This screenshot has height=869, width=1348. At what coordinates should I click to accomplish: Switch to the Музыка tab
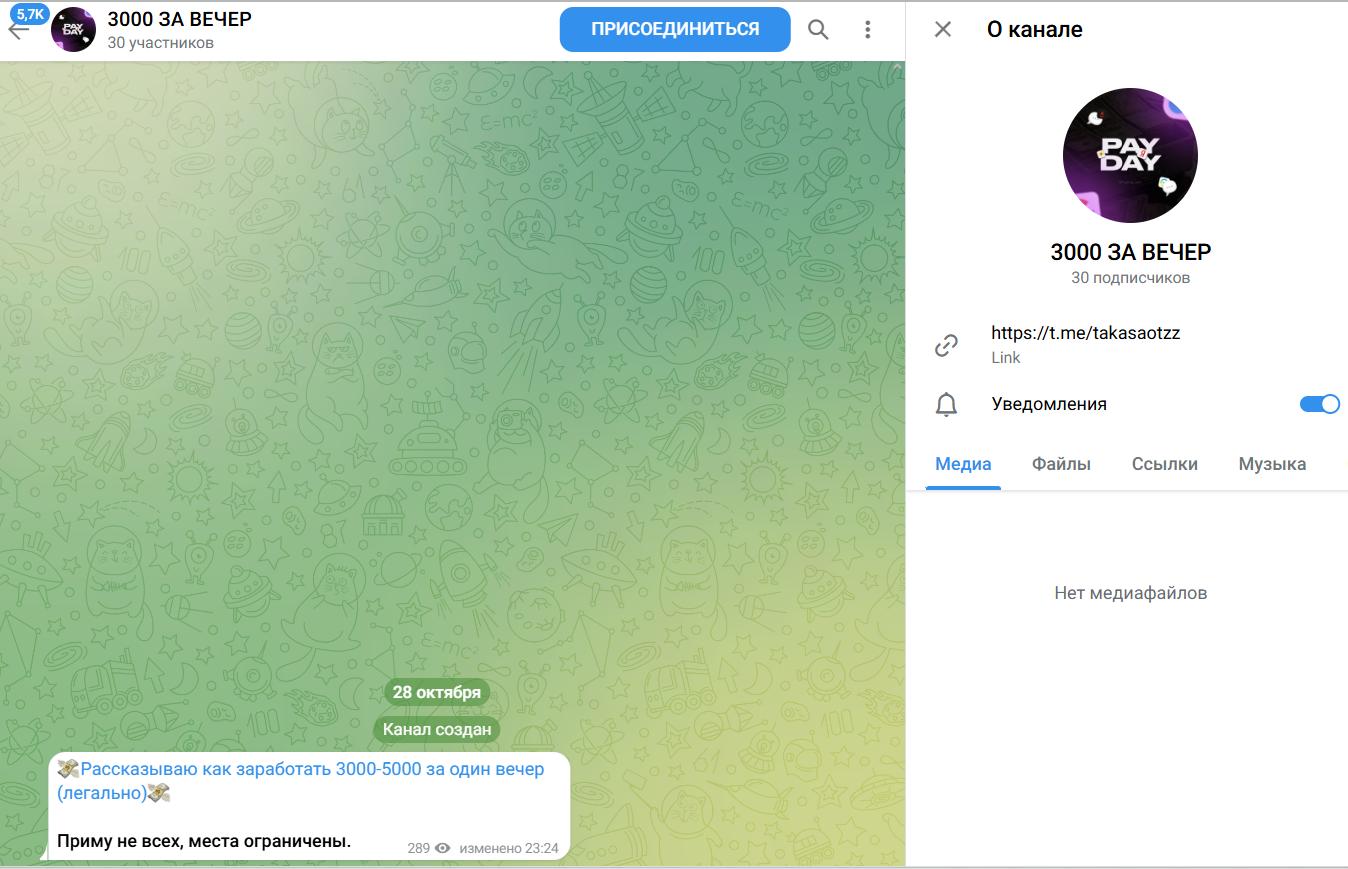pos(1272,464)
